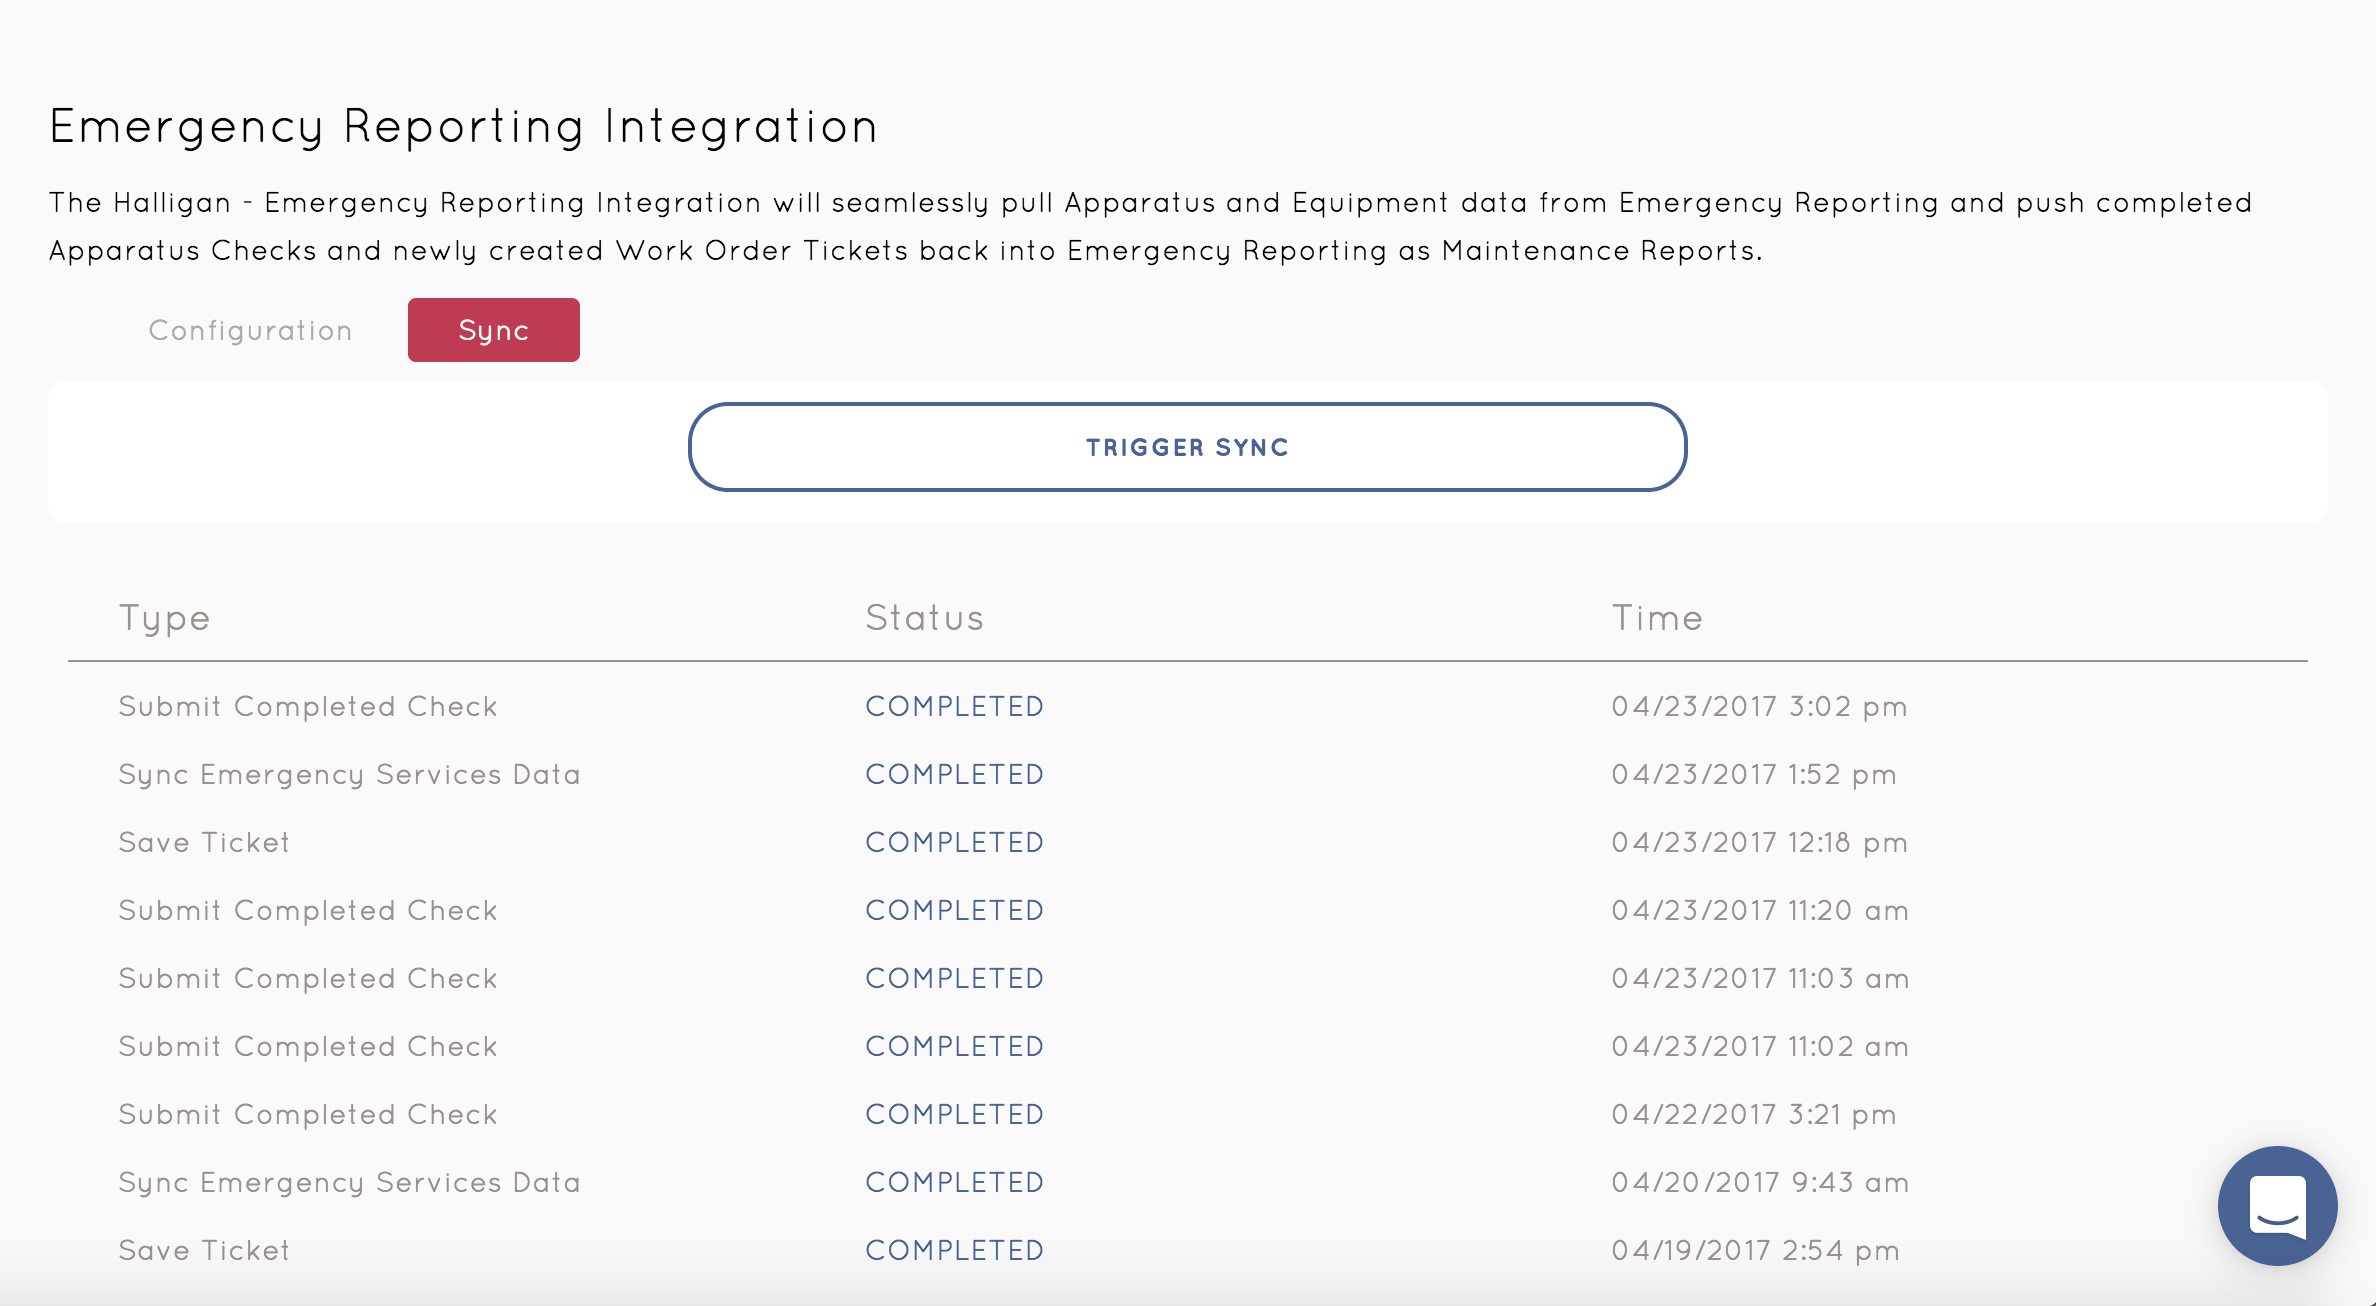Click the Trigger Sync button
The width and height of the screenshot is (2376, 1306).
click(x=1186, y=448)
